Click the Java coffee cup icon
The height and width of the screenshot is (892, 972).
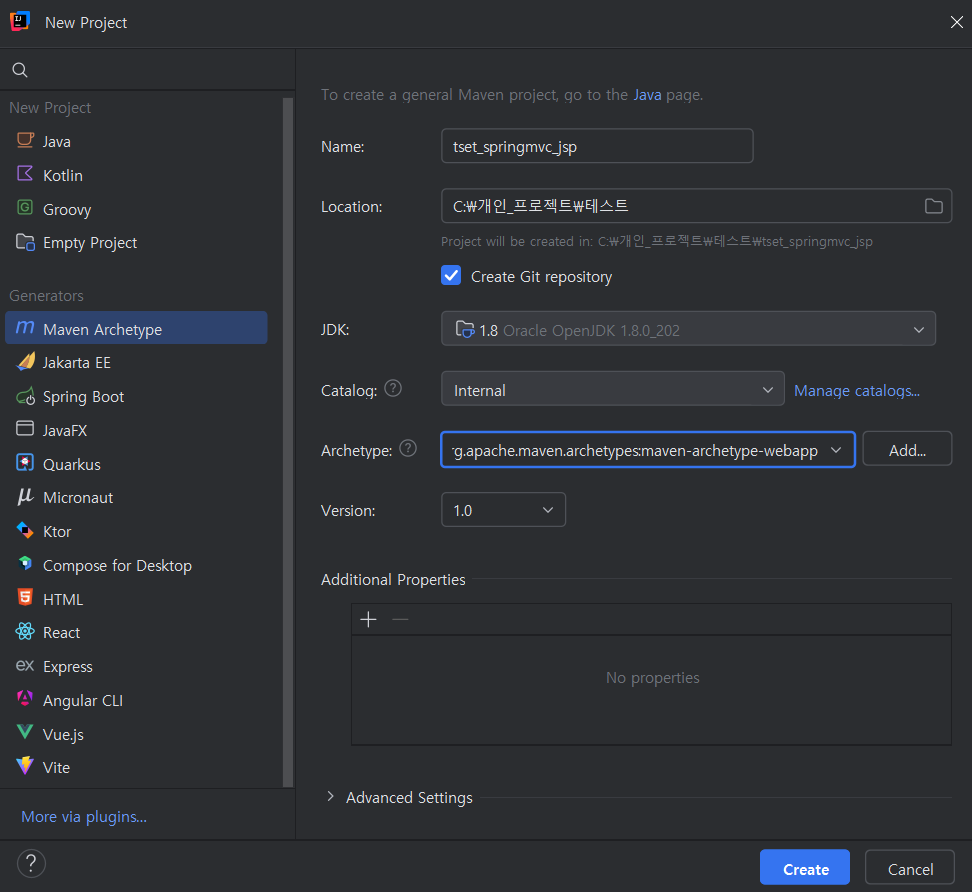(25, 141)
